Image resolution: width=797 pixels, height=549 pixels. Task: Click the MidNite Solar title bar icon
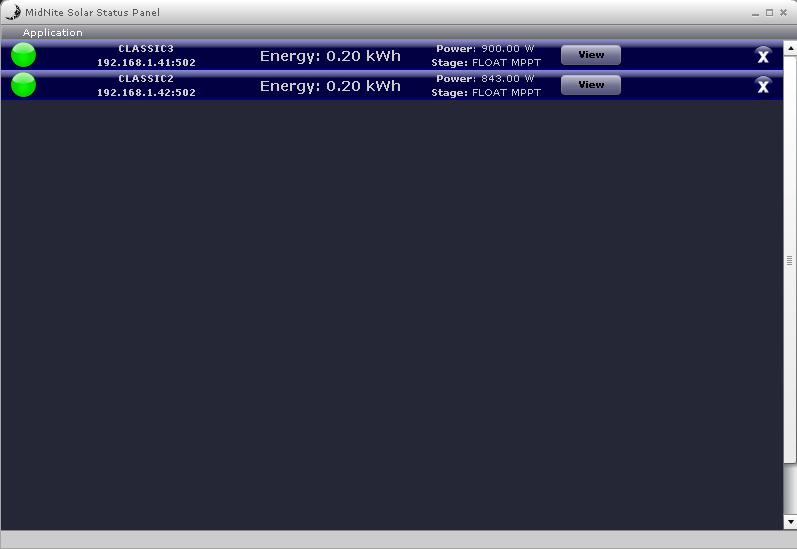(13, 12)
